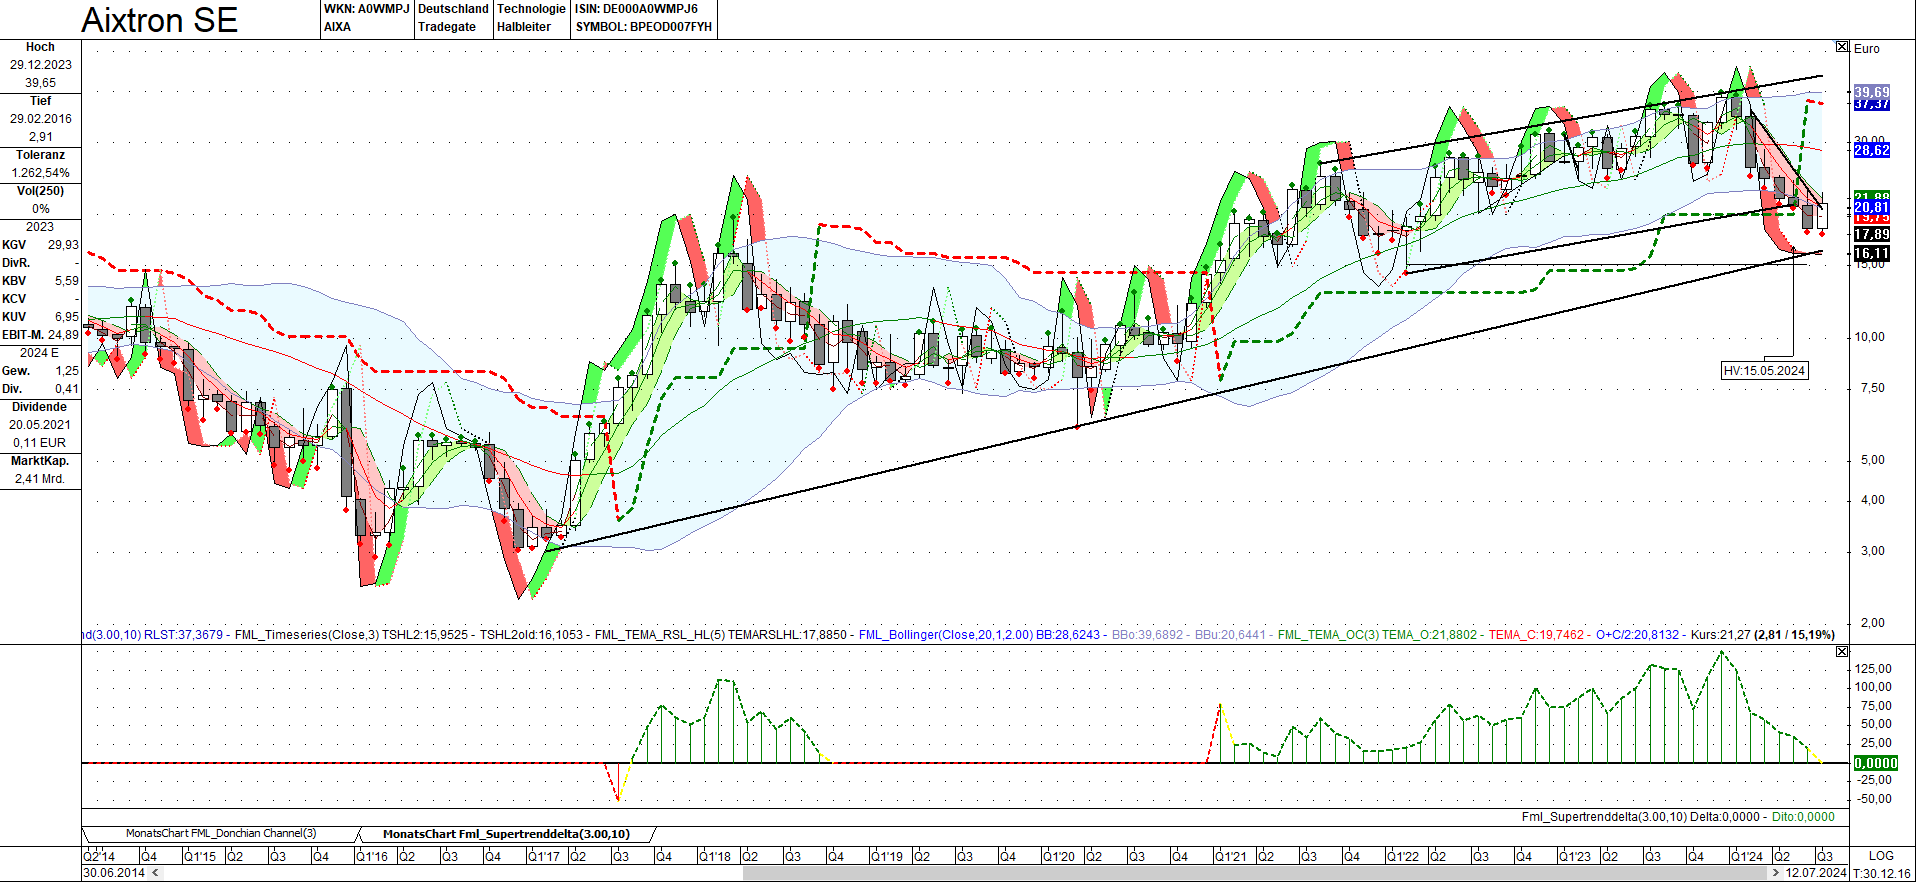Select the tolerance value 1.262,54%

tap(41, 173)
